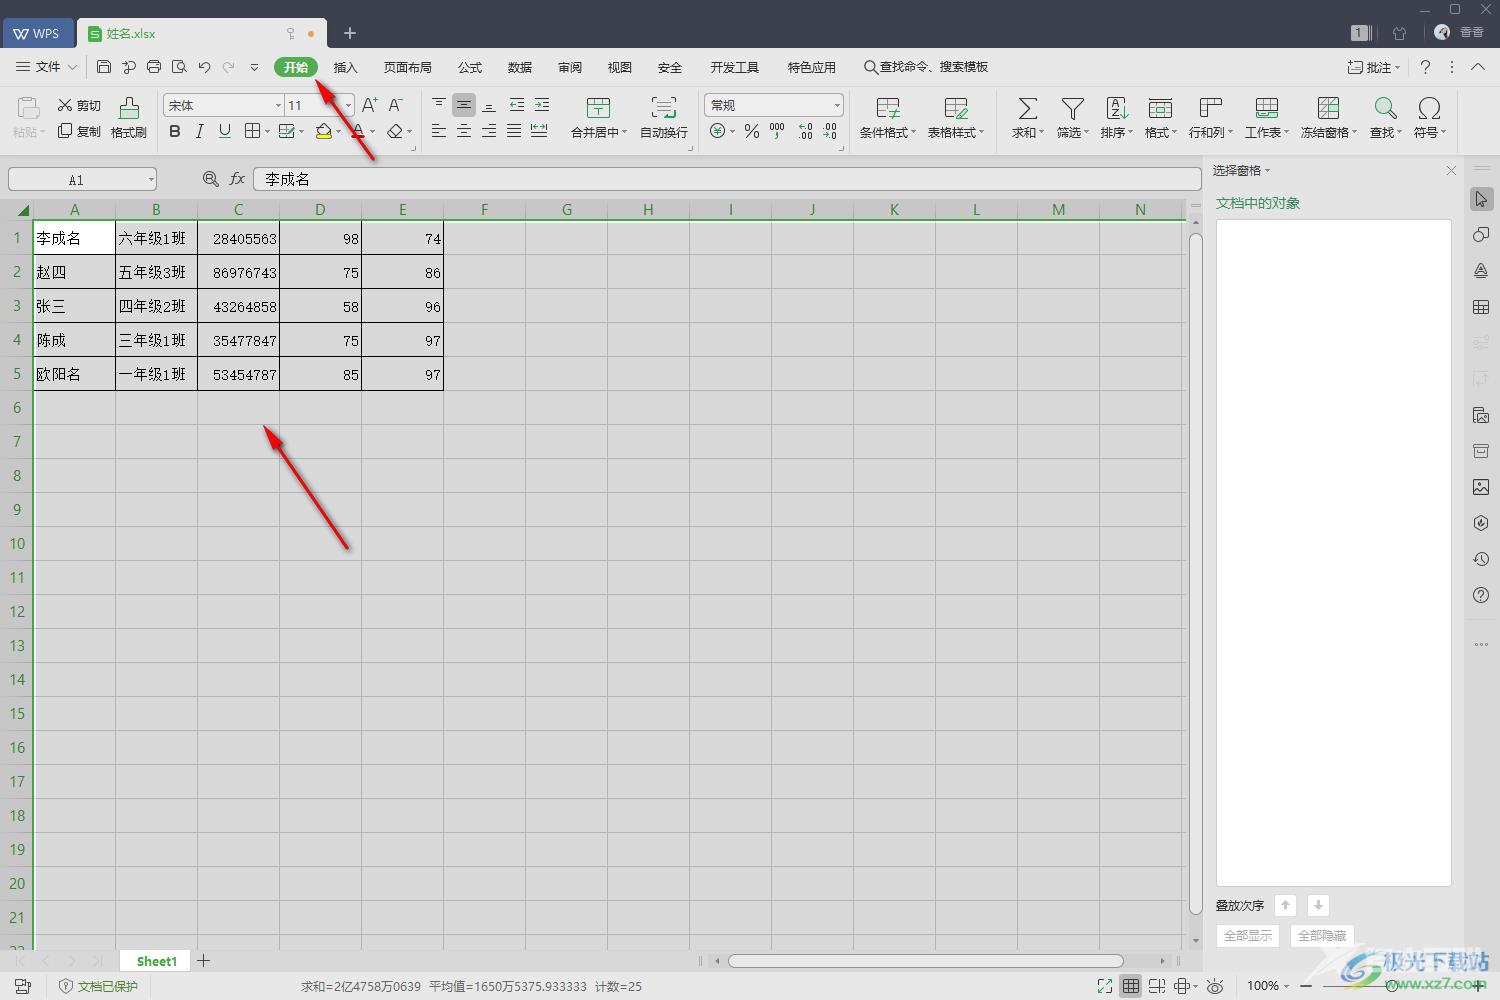
Task: Increase font size with A+ icon
Action: tap(370, 105)
